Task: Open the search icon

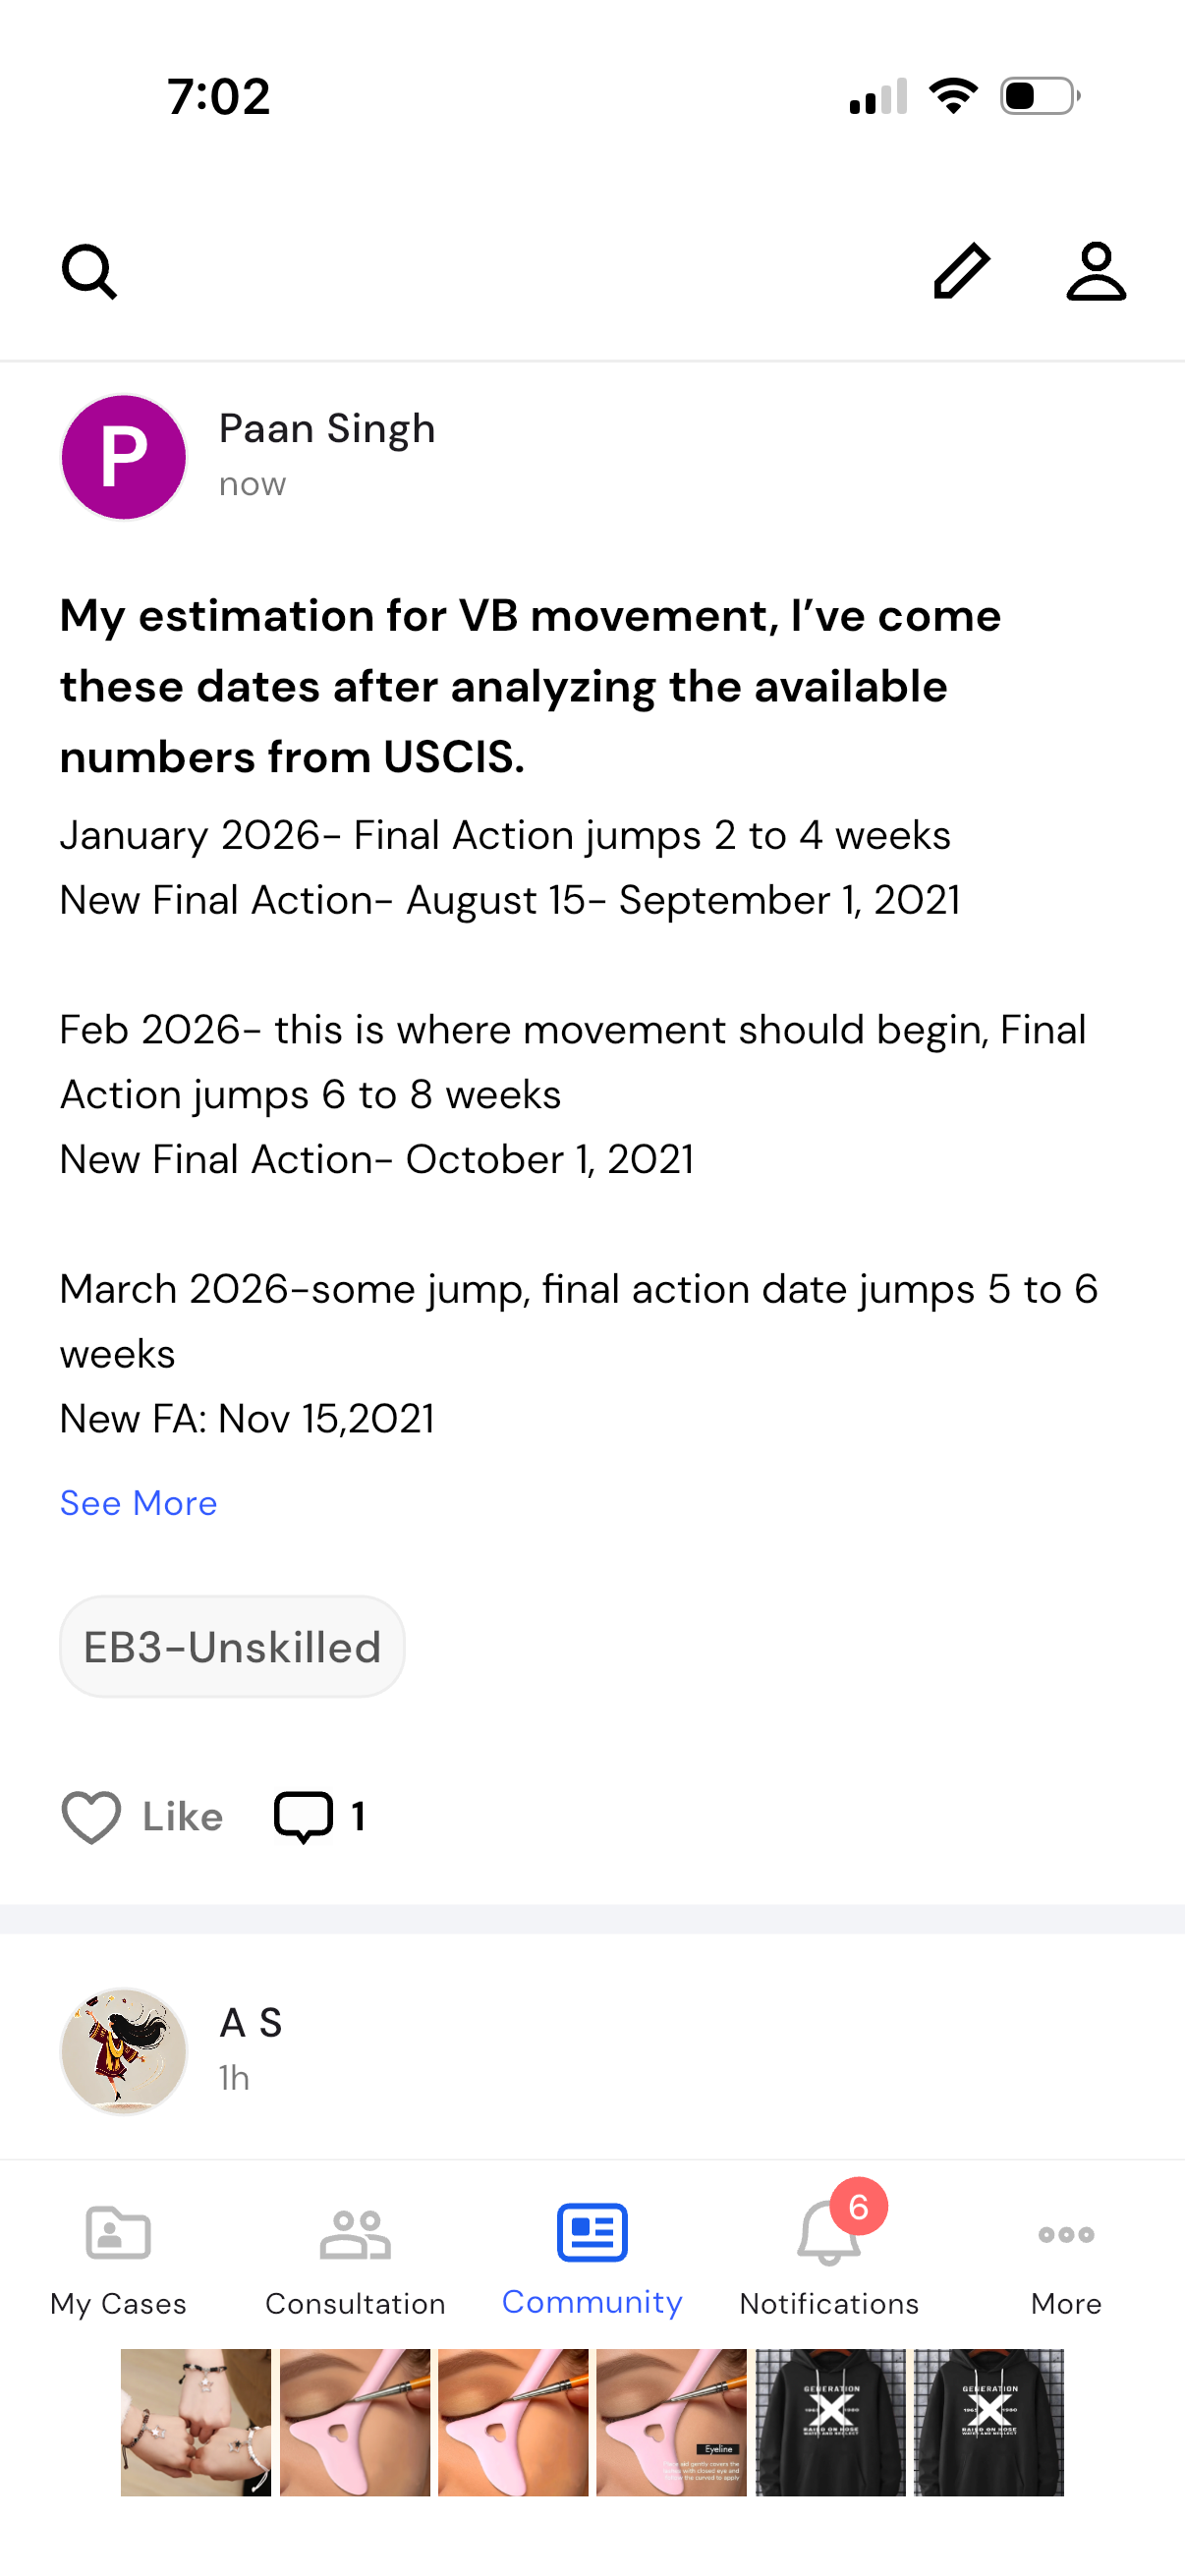Action: click(x=89, y=271)
